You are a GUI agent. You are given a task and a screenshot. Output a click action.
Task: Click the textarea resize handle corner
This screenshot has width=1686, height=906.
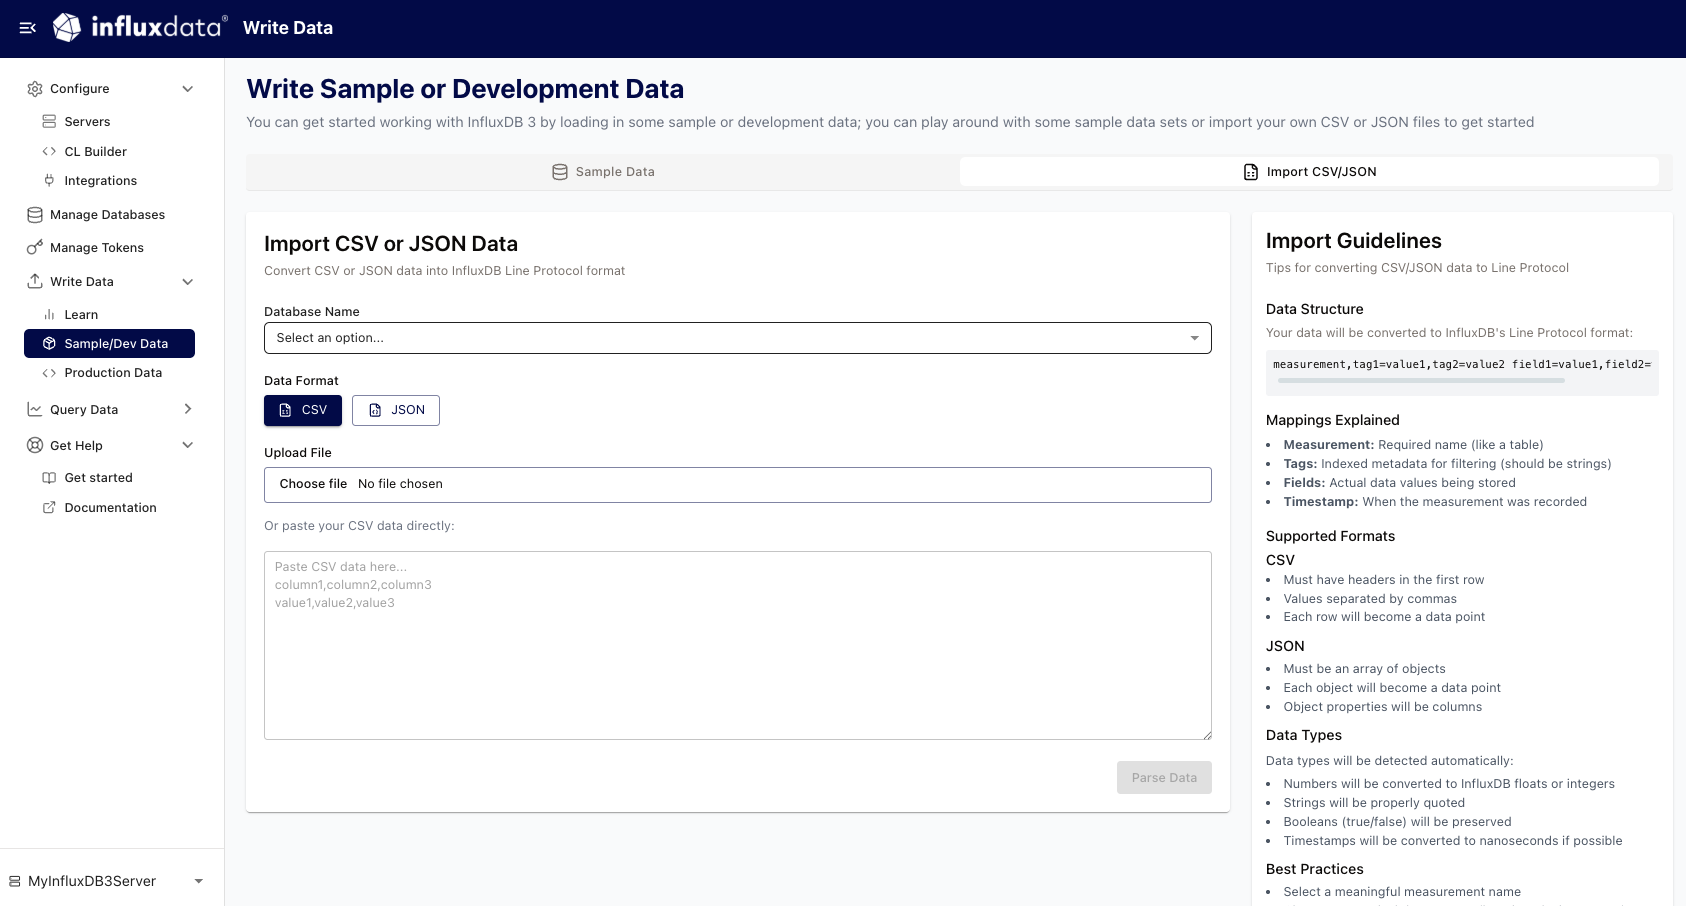tap(1207, 735)
